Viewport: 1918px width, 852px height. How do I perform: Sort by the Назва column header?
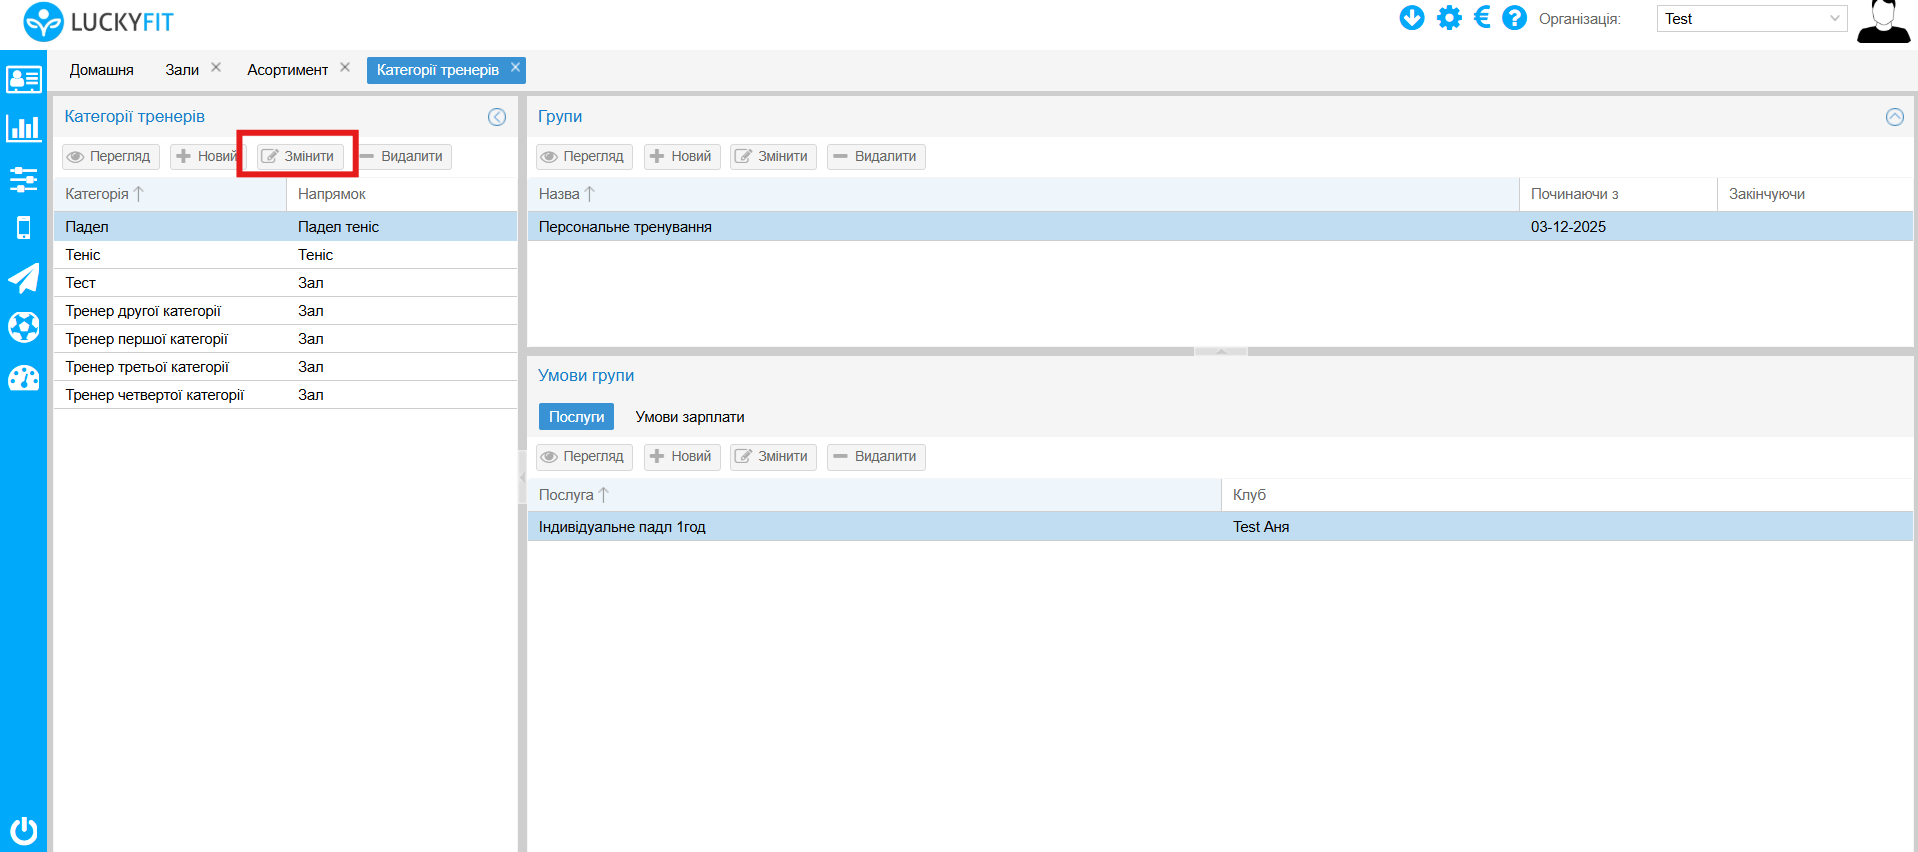(559, 194)
